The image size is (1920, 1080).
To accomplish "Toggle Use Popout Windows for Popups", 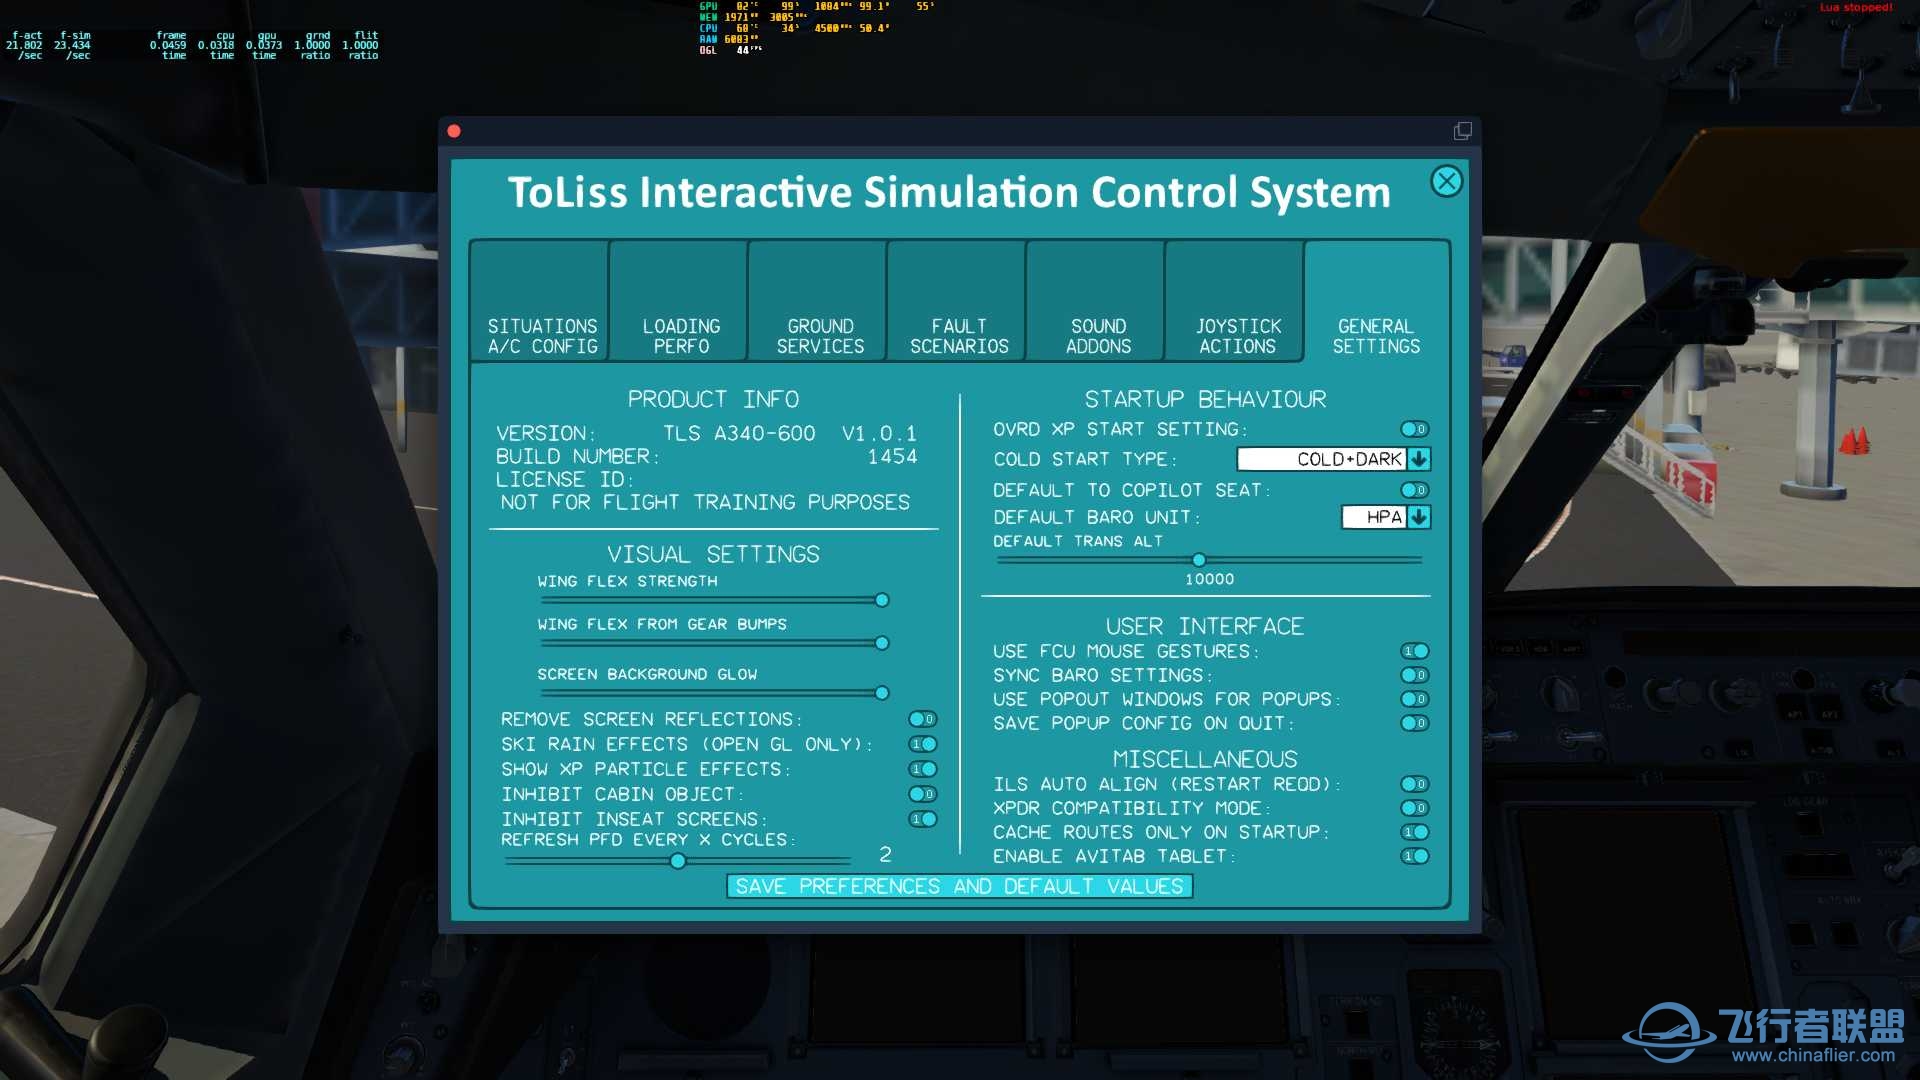I will click(1414, 699).
